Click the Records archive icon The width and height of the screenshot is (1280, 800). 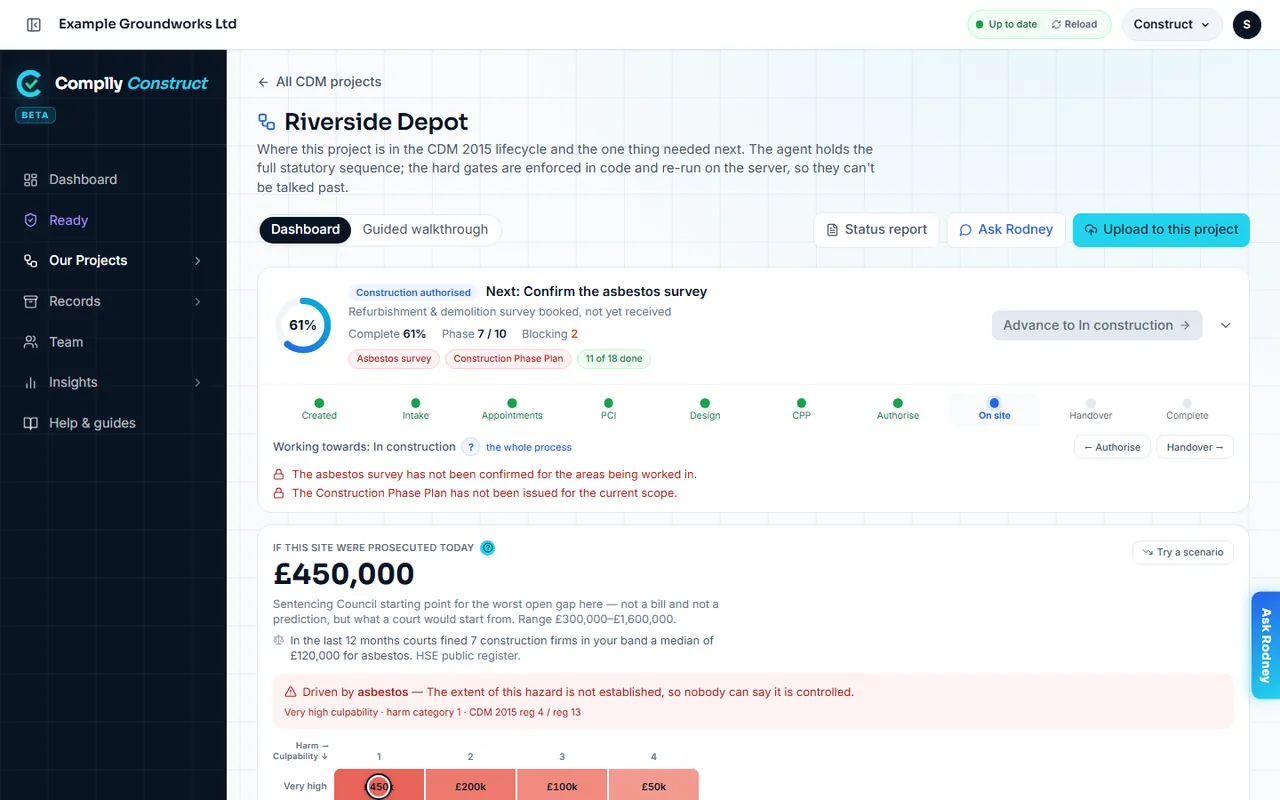pyautogui.click(x=31, y=301)
